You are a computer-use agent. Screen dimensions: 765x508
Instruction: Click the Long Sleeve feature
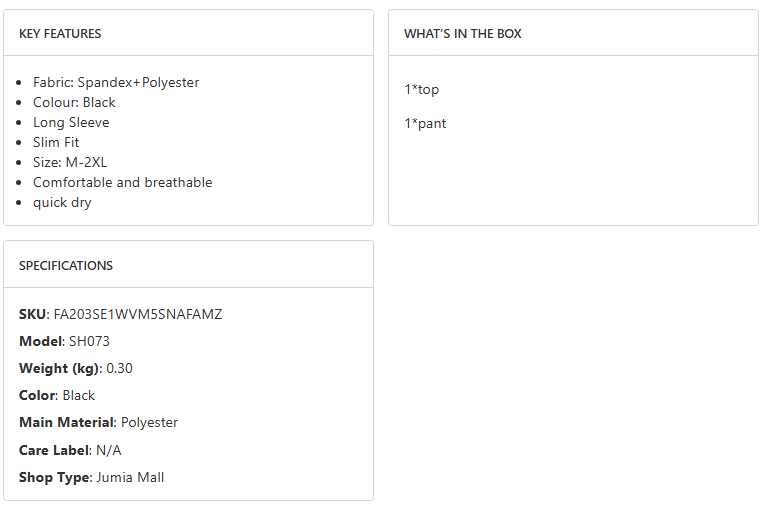point(71,123)
